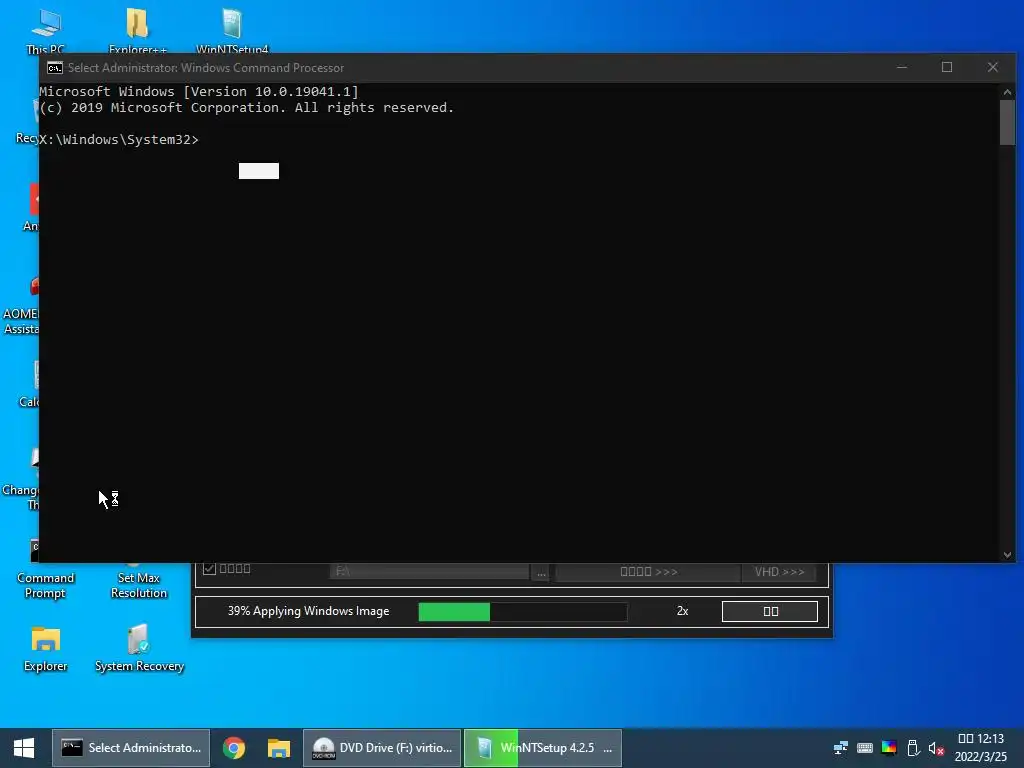The image size is (1024, 768).
Task: Click the network tray icon
Action: click(x=841, y=748)
